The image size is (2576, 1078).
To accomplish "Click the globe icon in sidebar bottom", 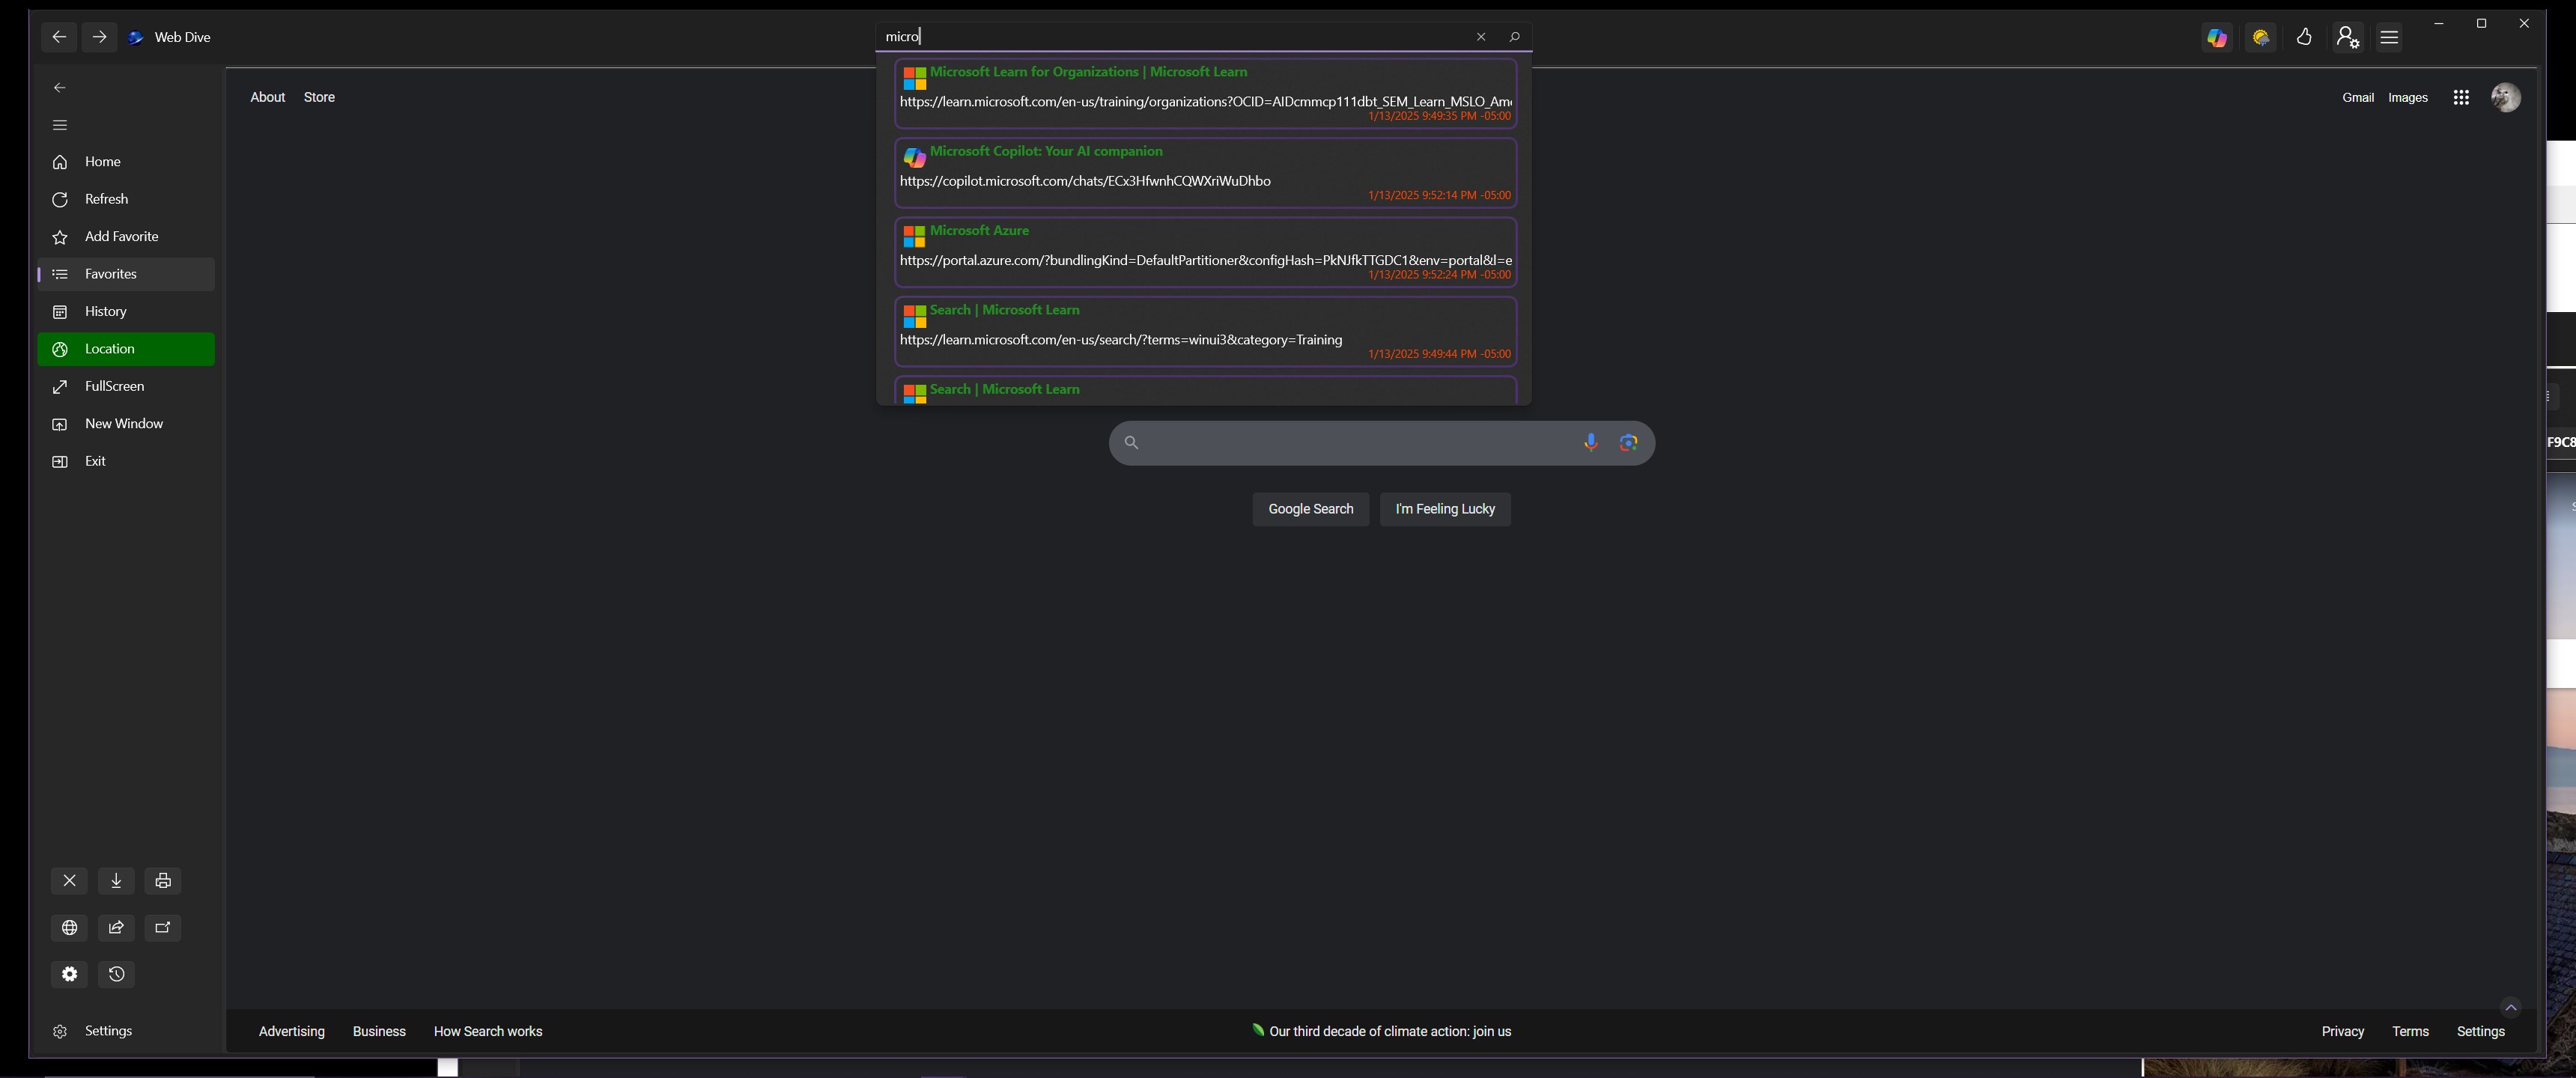I will click(69, 927).
